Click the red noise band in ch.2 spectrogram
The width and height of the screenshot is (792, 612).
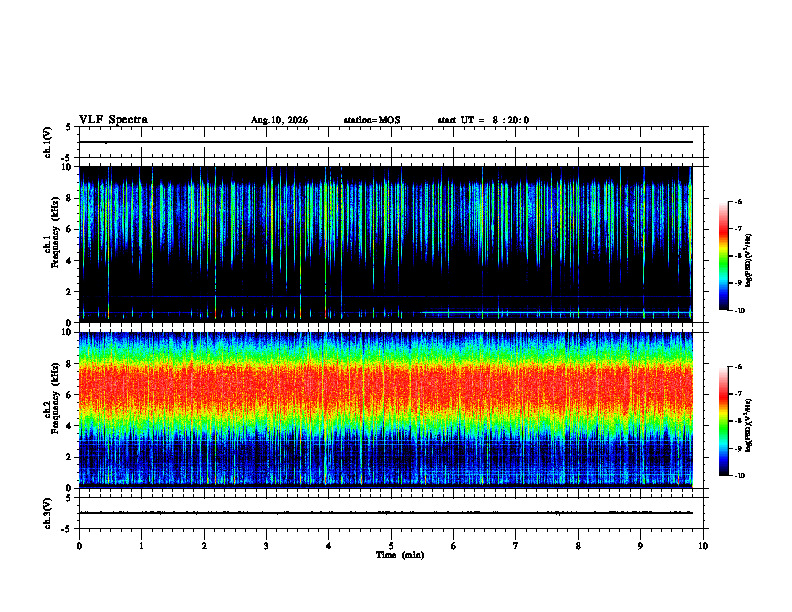pos(386,389)
